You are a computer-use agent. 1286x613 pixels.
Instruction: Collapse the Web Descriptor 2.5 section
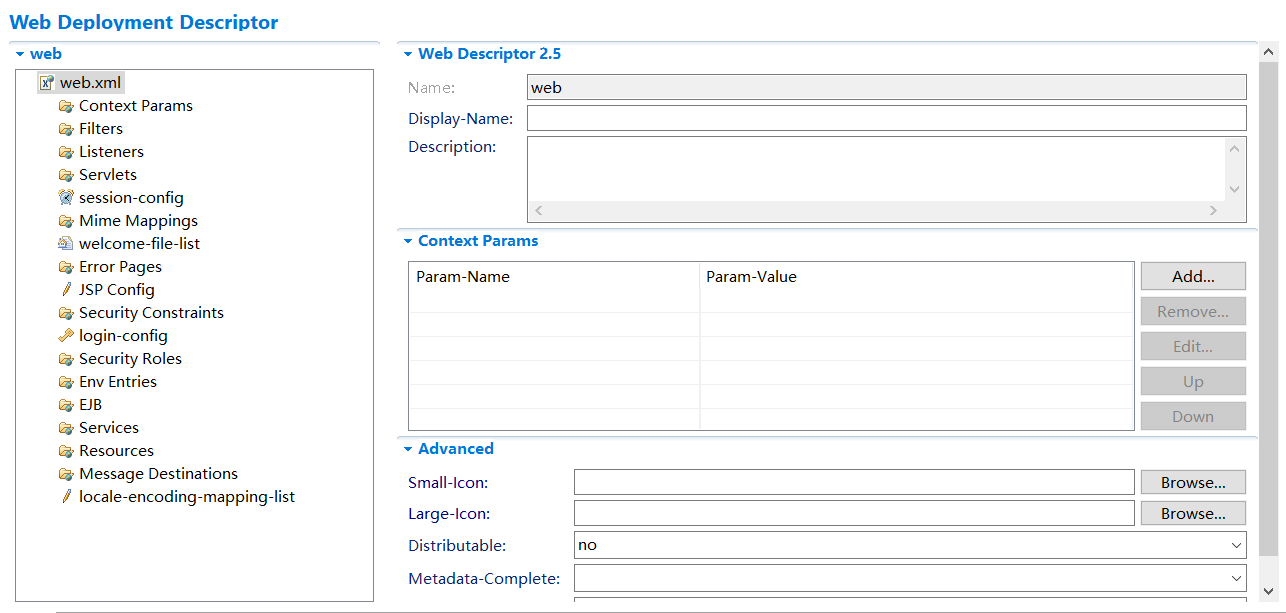point(408,54)
